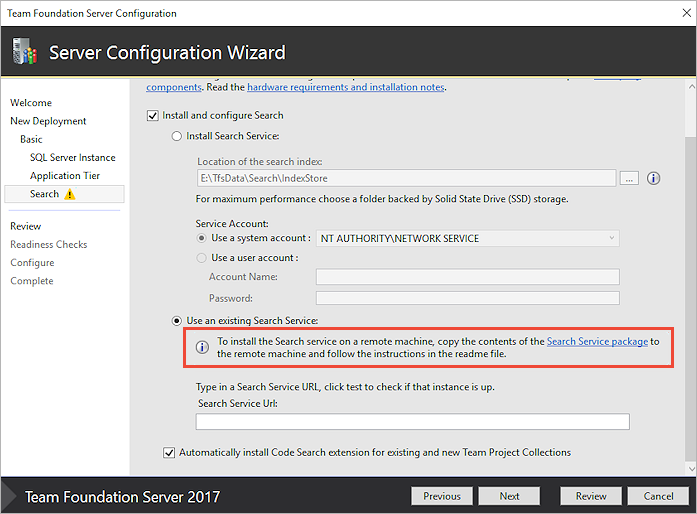The image size is (697, 514).
Task: Open the Search Service package link
Action: (597, 341)
